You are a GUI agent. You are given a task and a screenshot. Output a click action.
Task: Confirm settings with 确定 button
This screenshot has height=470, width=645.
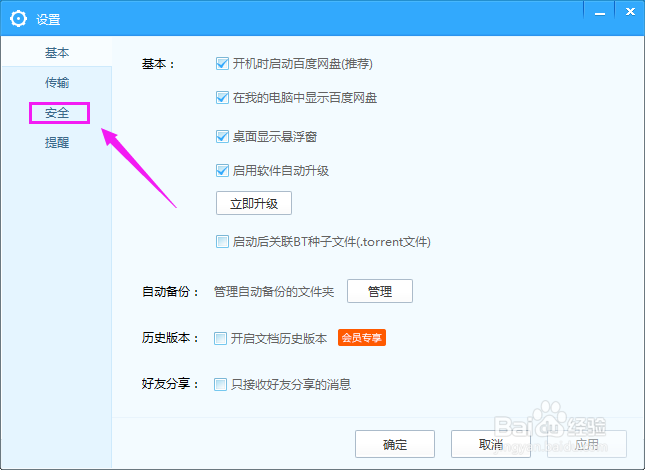point(395,444)
